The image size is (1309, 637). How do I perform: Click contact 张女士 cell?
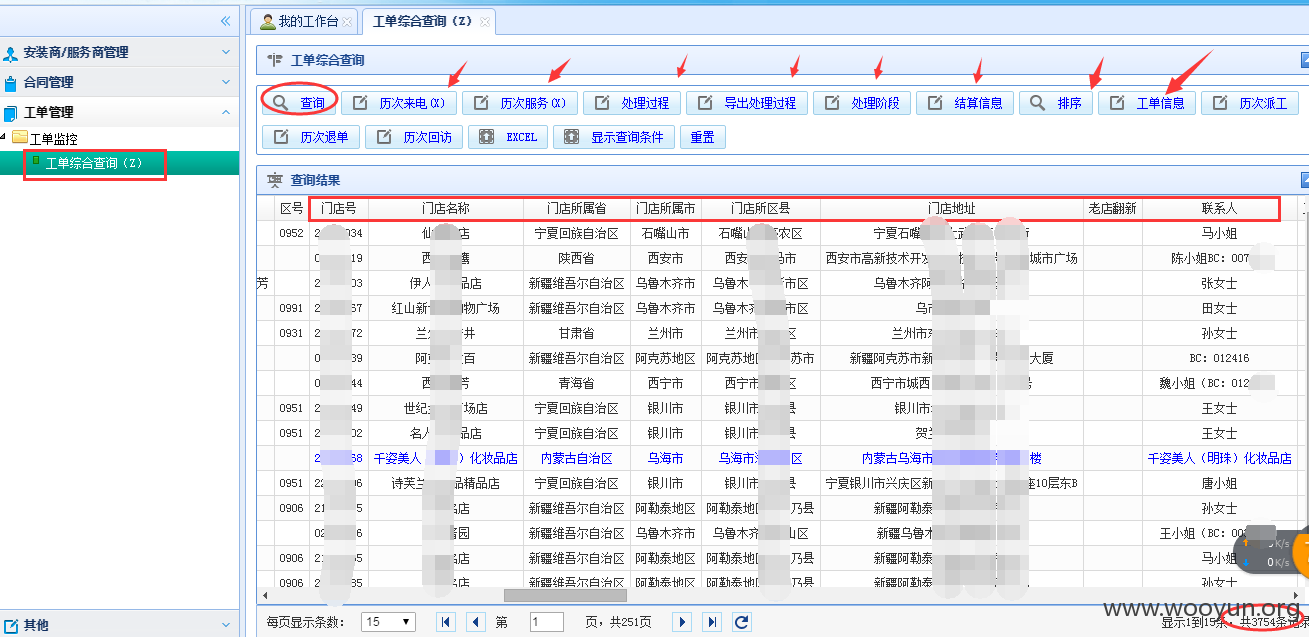[1219, 283]
